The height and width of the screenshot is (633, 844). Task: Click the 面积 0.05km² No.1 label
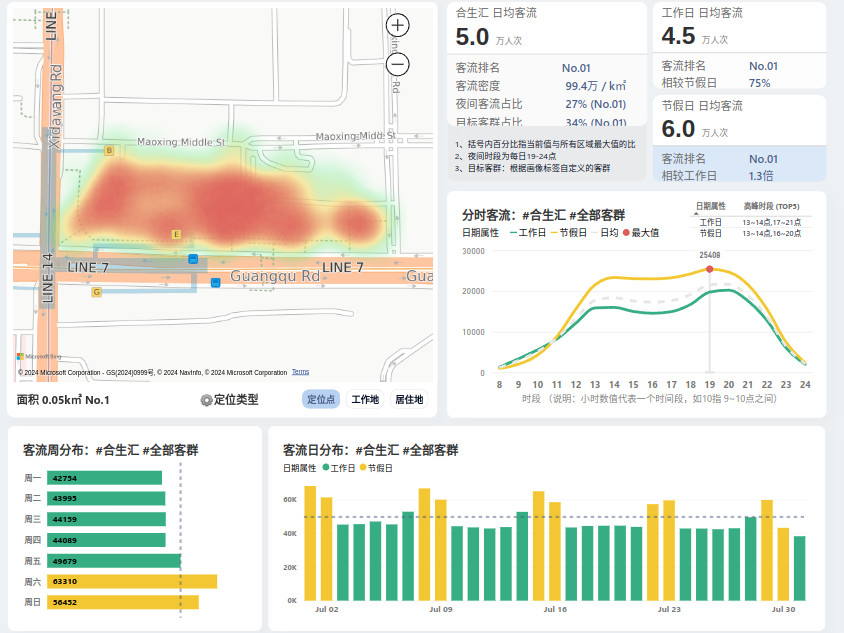pyautogui.click(x=63, y=400)
